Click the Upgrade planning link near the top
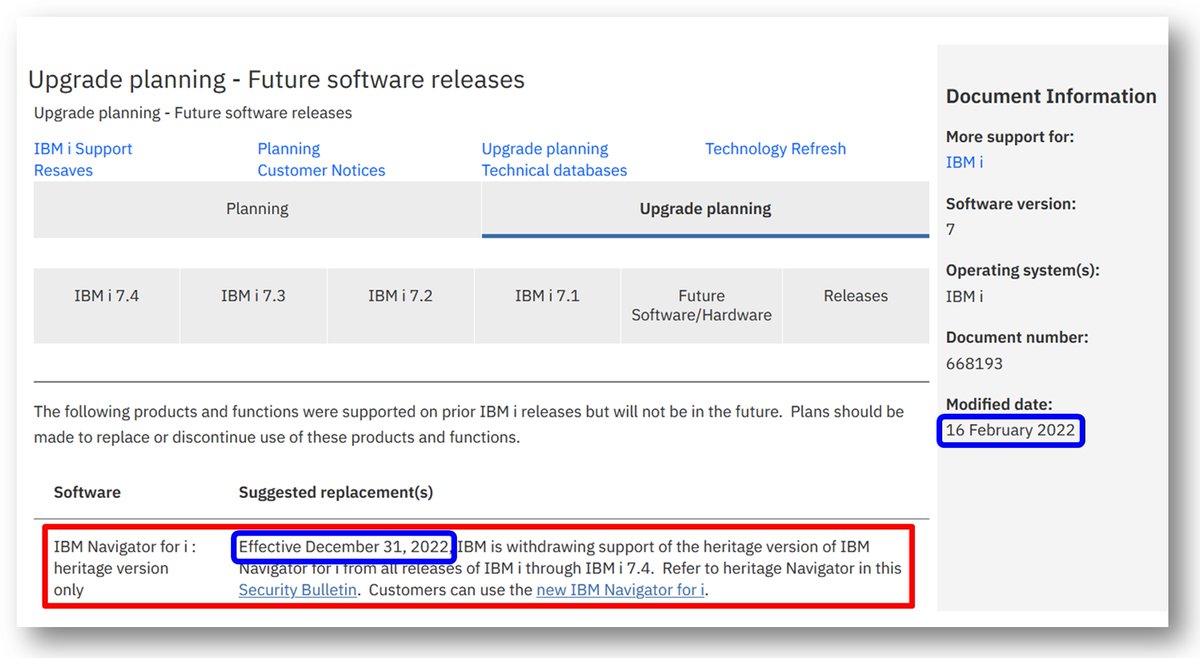The height and width of the screenshot is (658, 1200). (x=545, y=148)
